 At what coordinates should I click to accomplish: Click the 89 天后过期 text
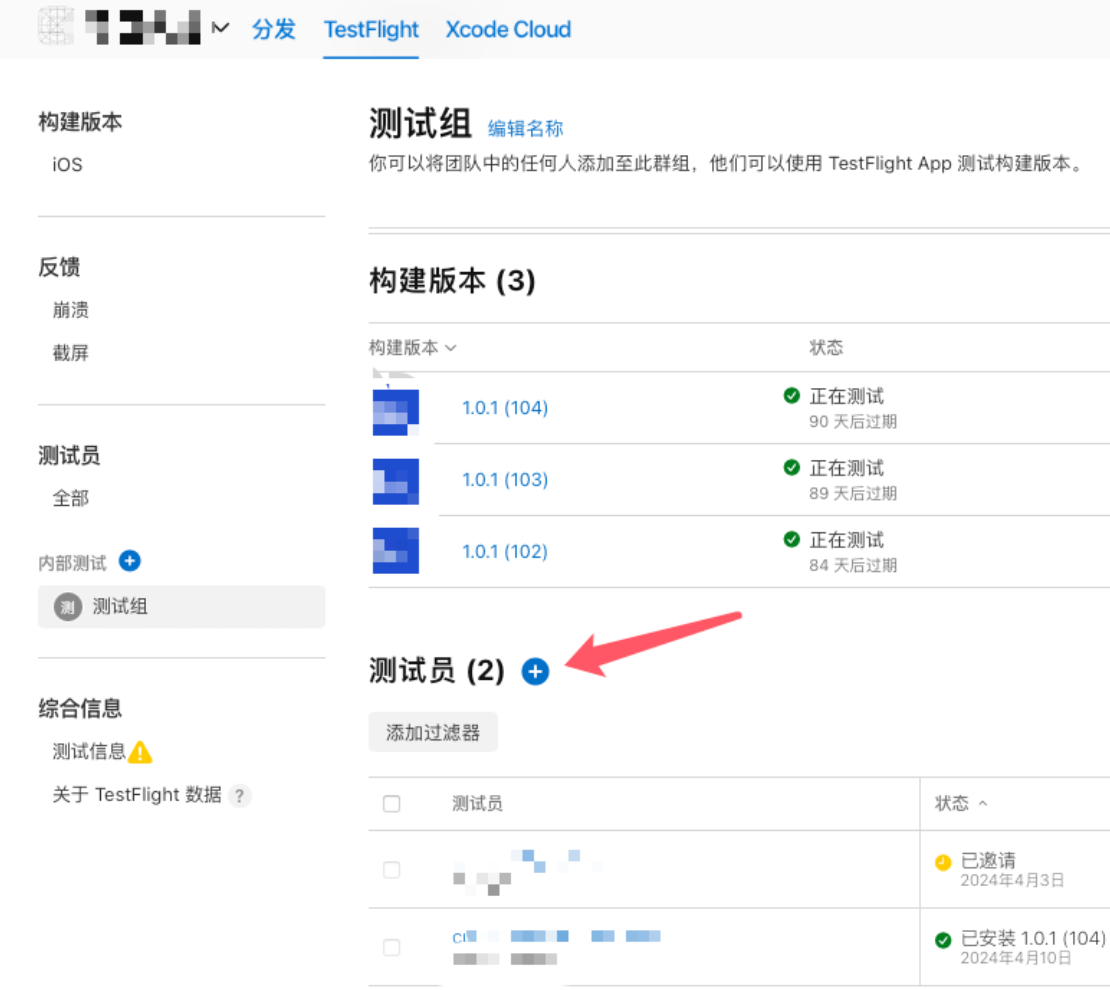[x=853, y=494]
